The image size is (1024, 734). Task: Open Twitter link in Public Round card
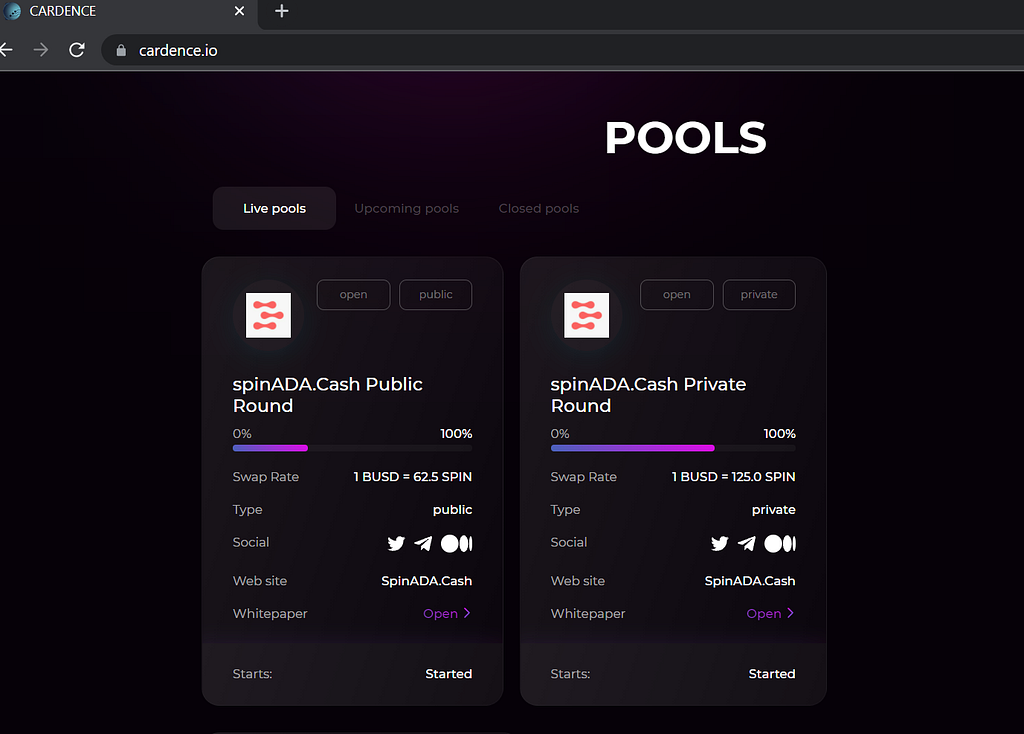(396, 543)
